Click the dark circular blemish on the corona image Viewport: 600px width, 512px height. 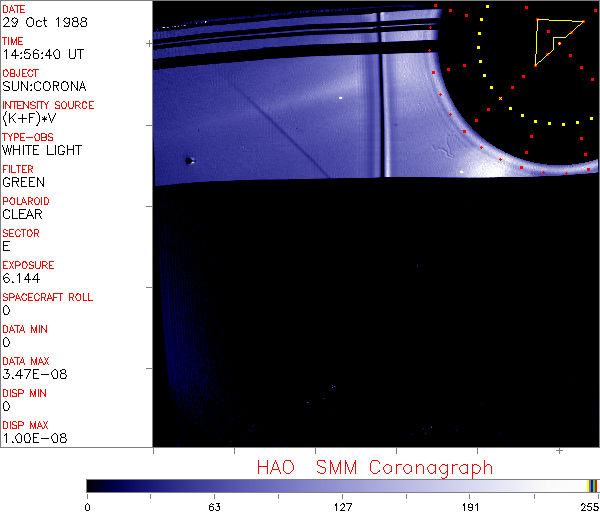click(x=188, y=159)
